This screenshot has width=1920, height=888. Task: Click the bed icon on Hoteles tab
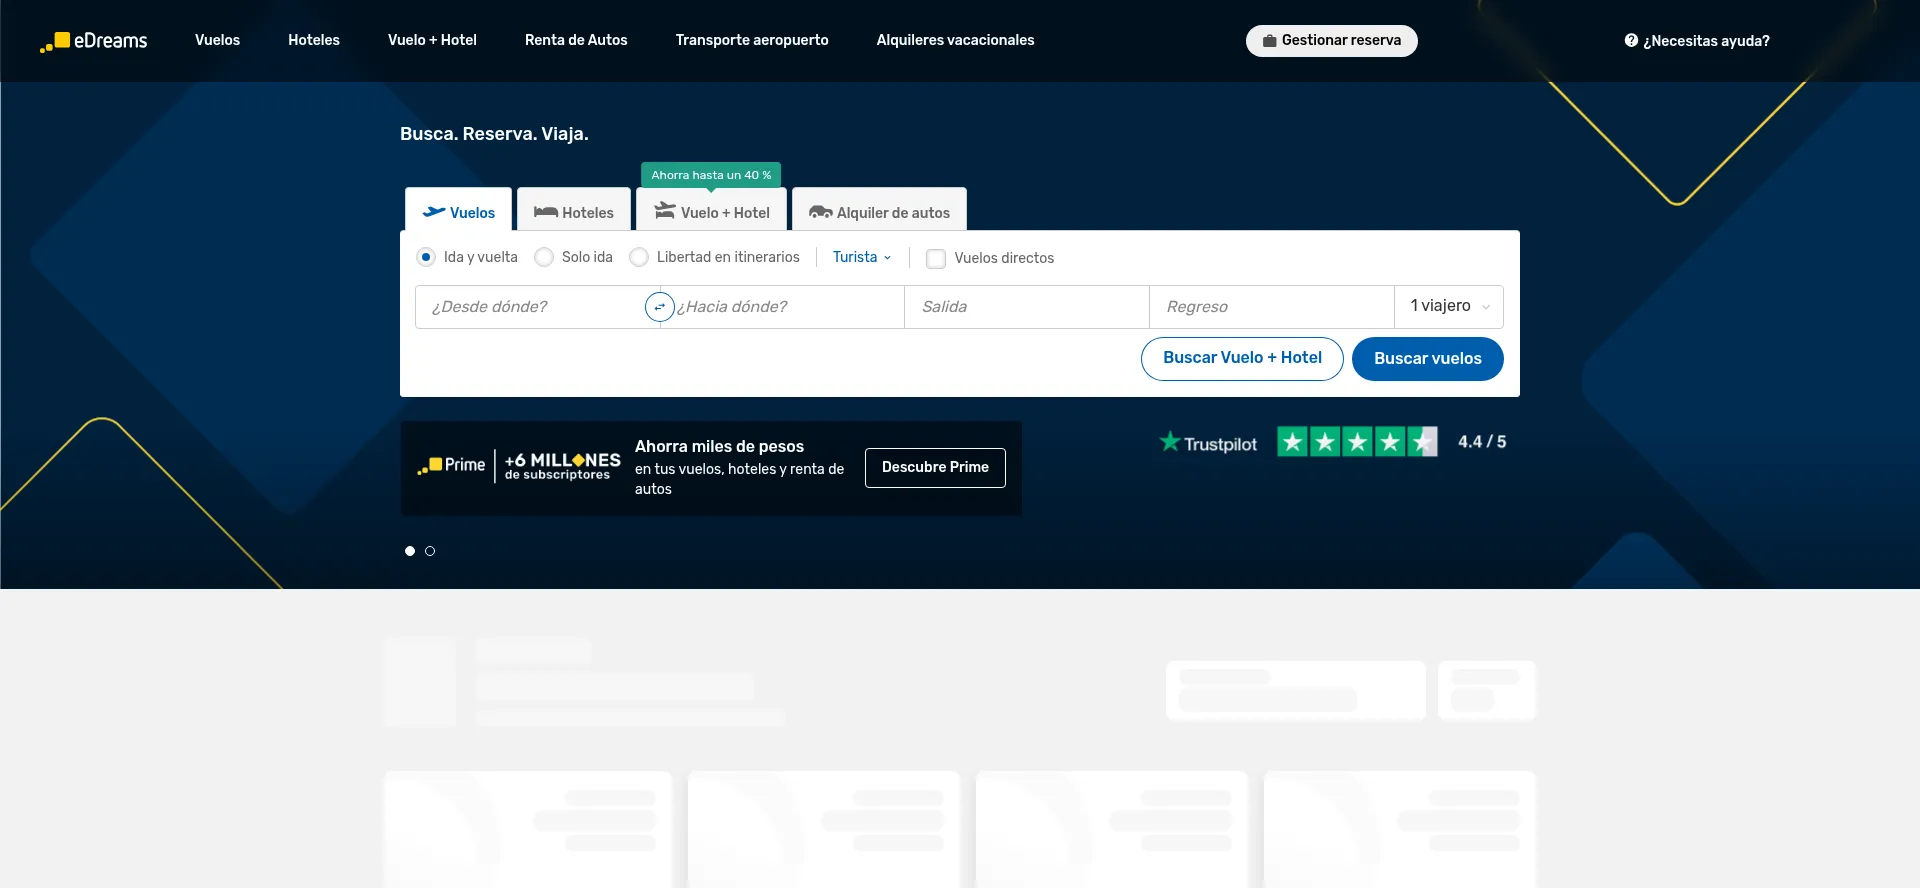pos(545,212)
